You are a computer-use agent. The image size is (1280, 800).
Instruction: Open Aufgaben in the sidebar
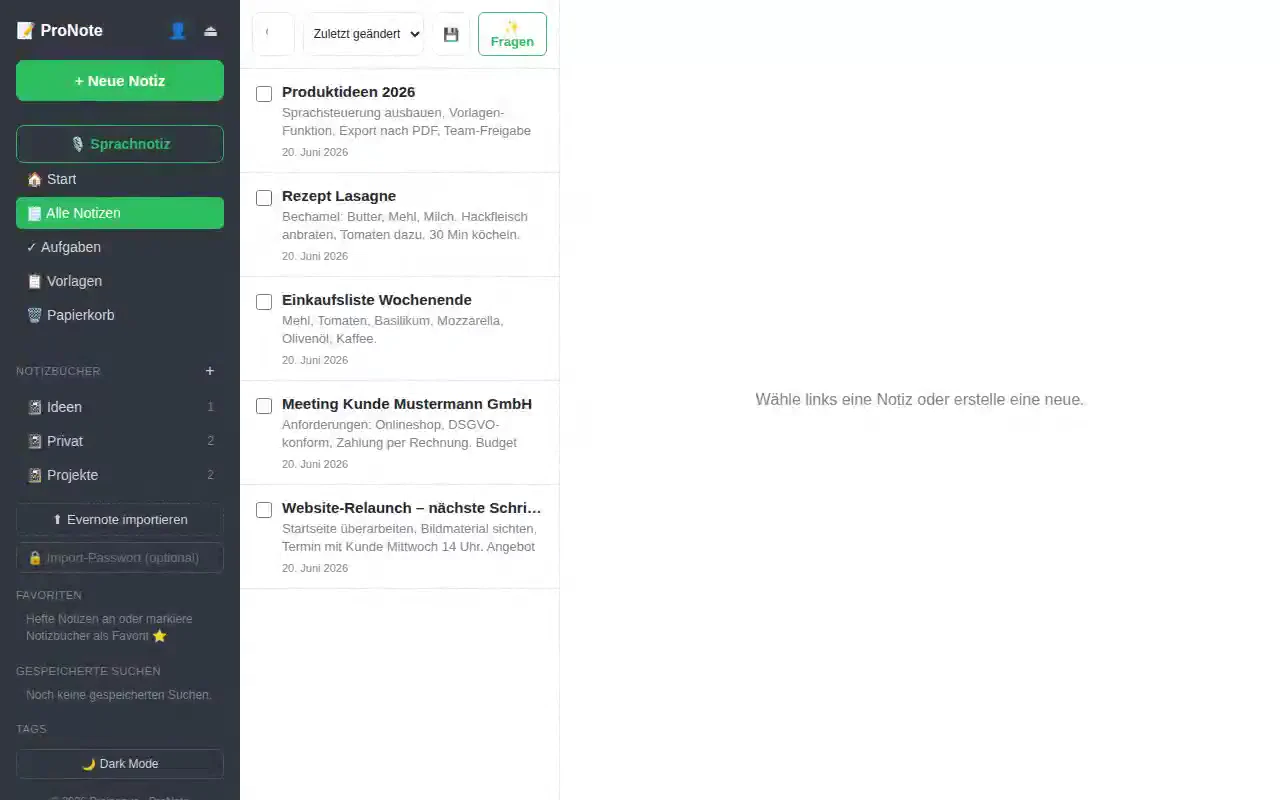tap(120, 247)
